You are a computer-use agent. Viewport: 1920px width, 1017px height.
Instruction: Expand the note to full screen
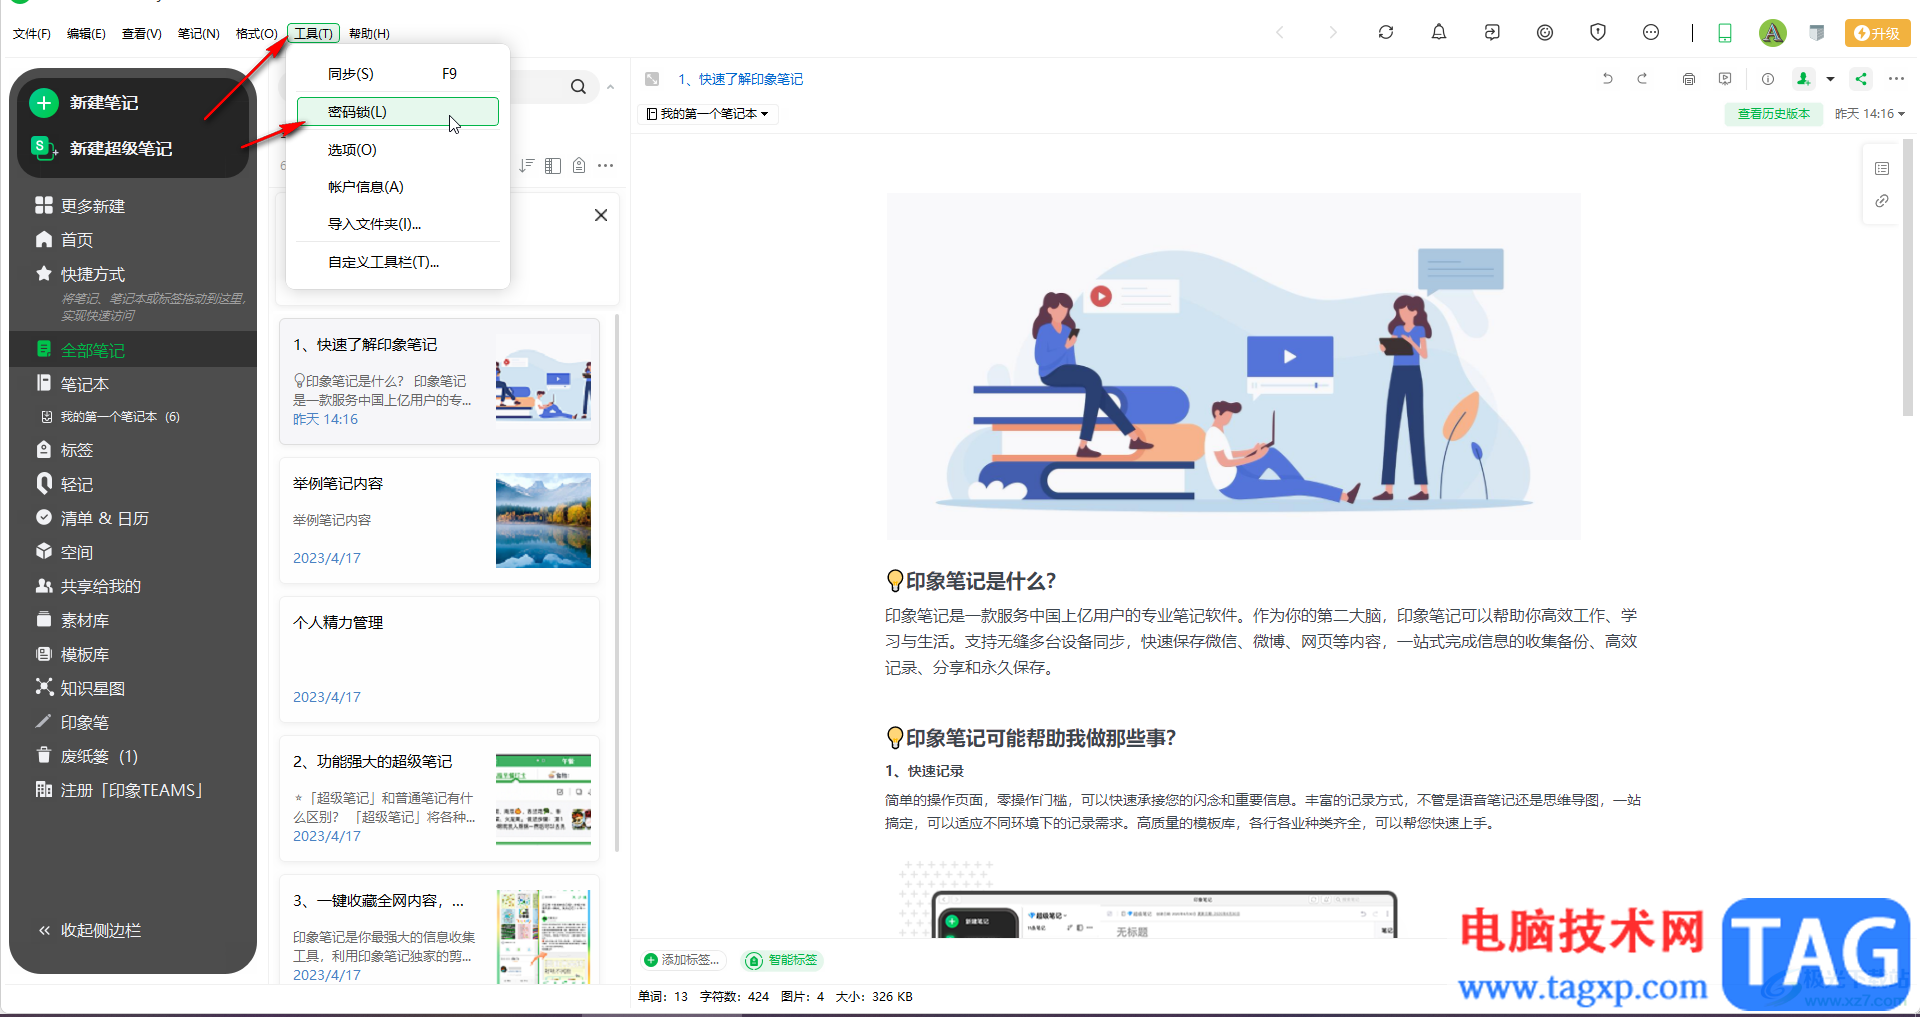tap(652, 79)
